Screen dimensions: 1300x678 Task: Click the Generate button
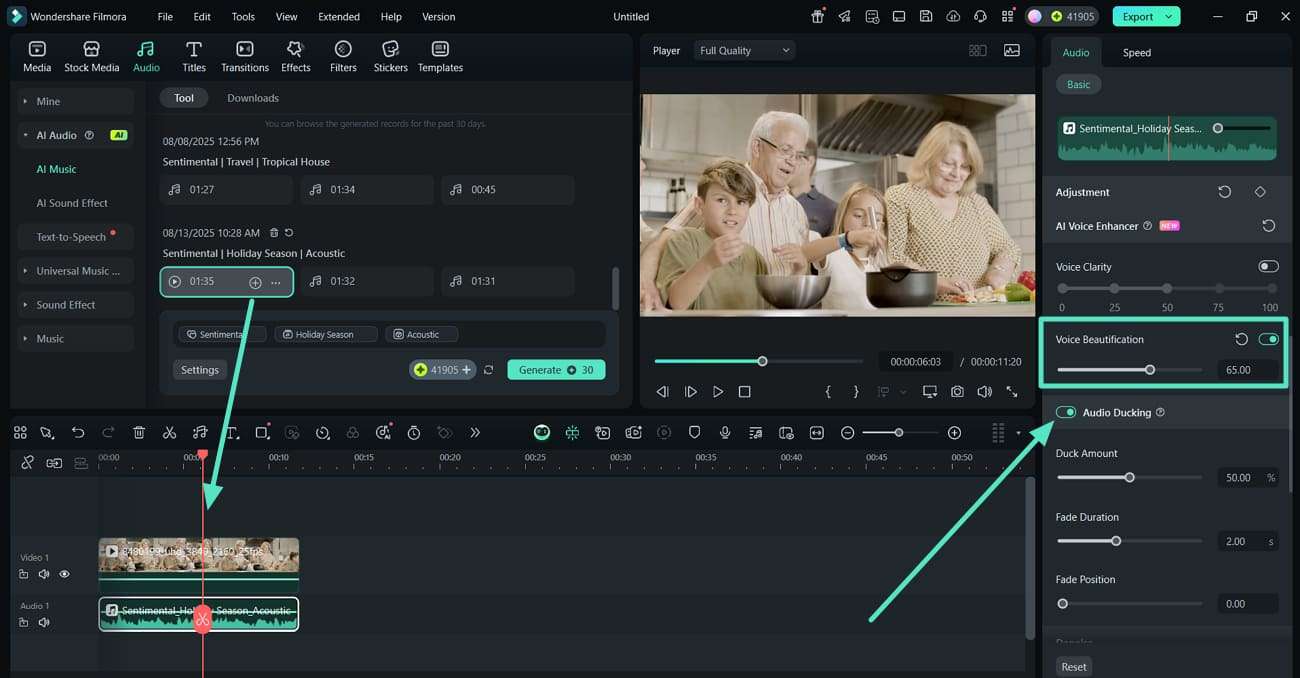pyautogui.click(x=556, y=370)
